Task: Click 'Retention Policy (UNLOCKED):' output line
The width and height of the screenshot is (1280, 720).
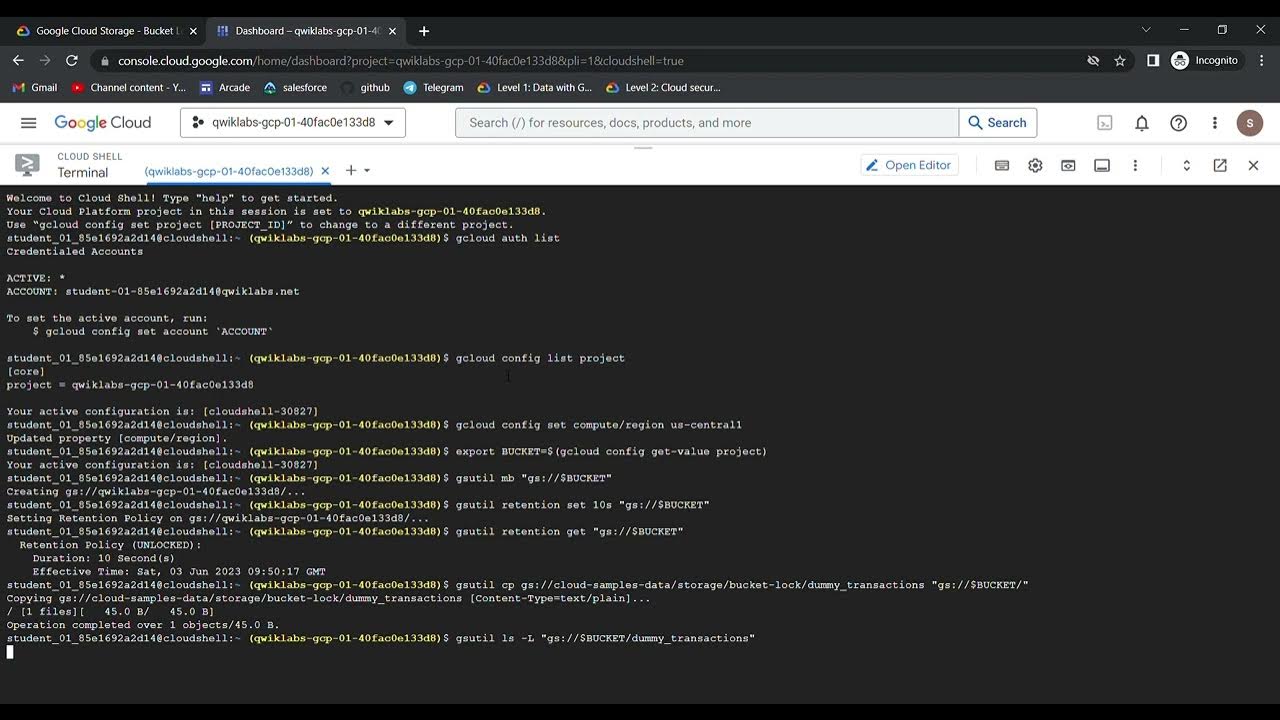Action: (110, 545)
